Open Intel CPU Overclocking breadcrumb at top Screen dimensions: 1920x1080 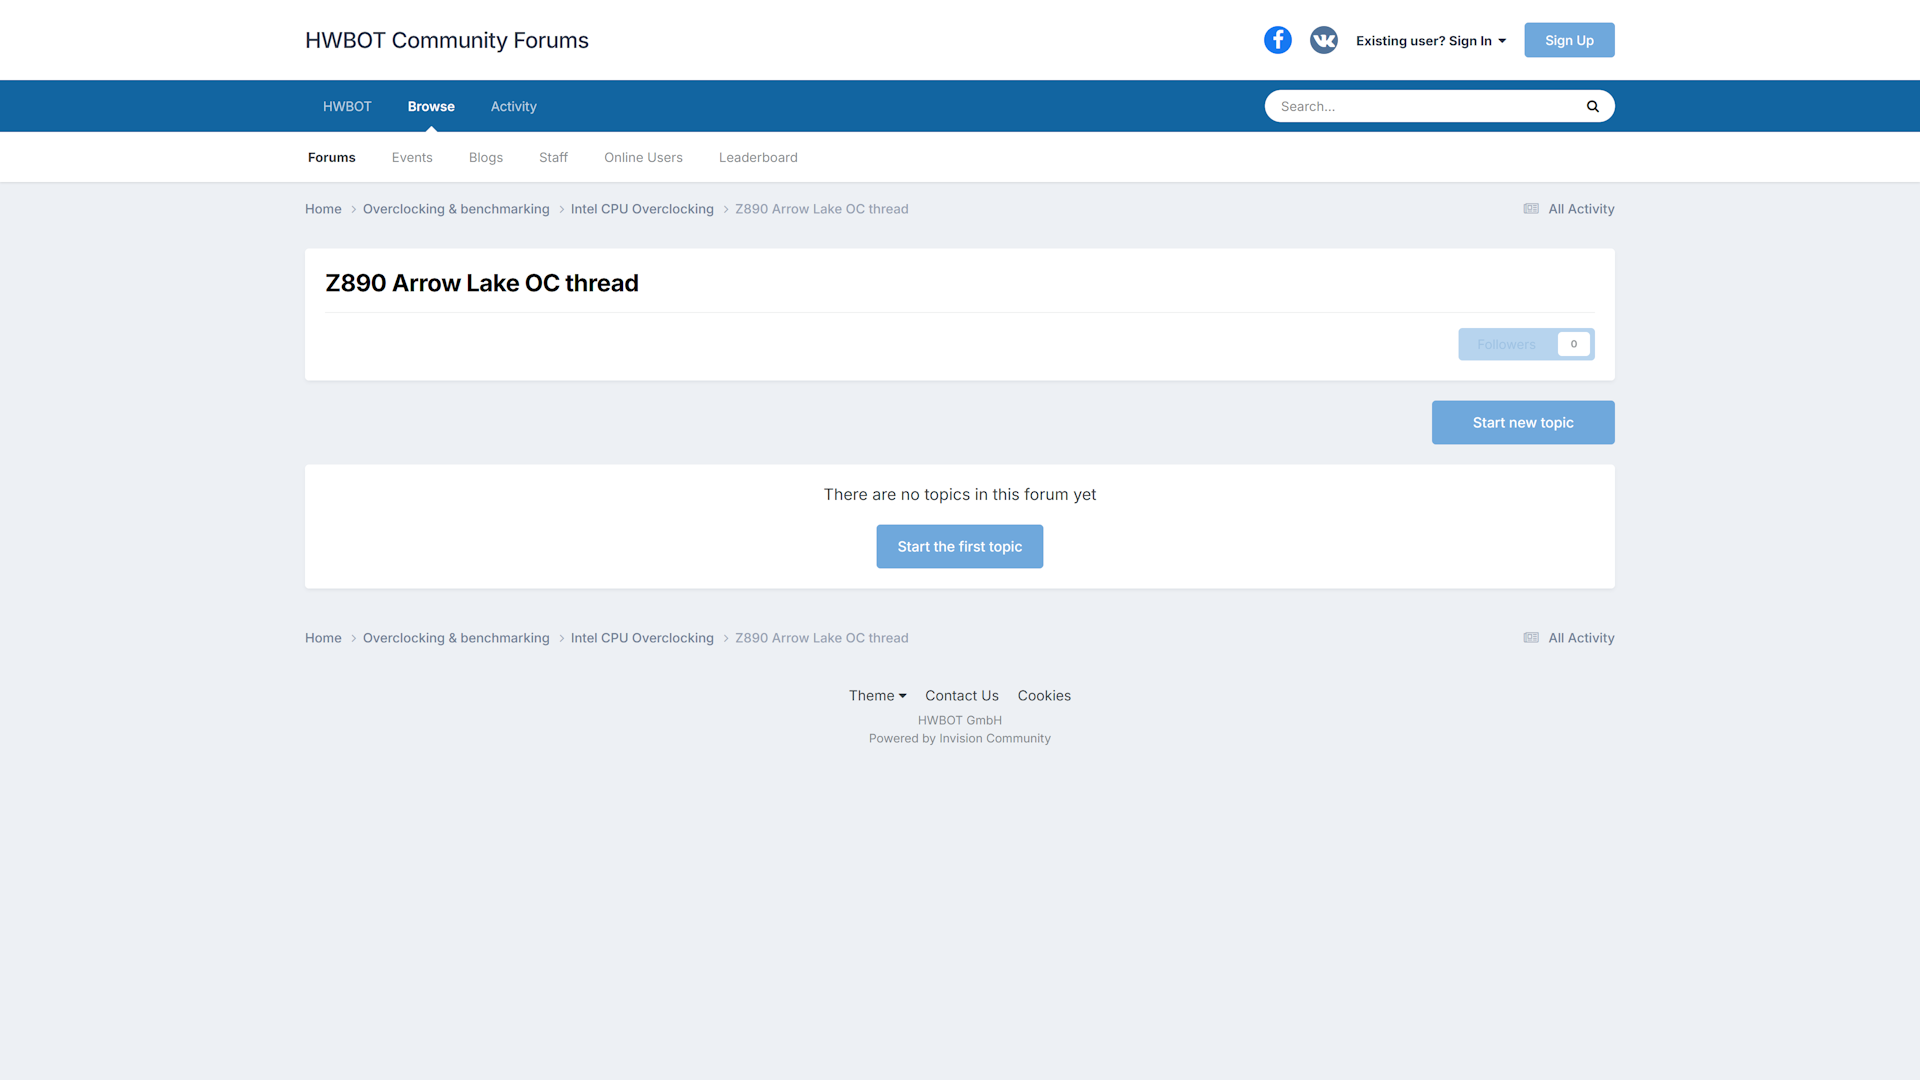(642, 209)
